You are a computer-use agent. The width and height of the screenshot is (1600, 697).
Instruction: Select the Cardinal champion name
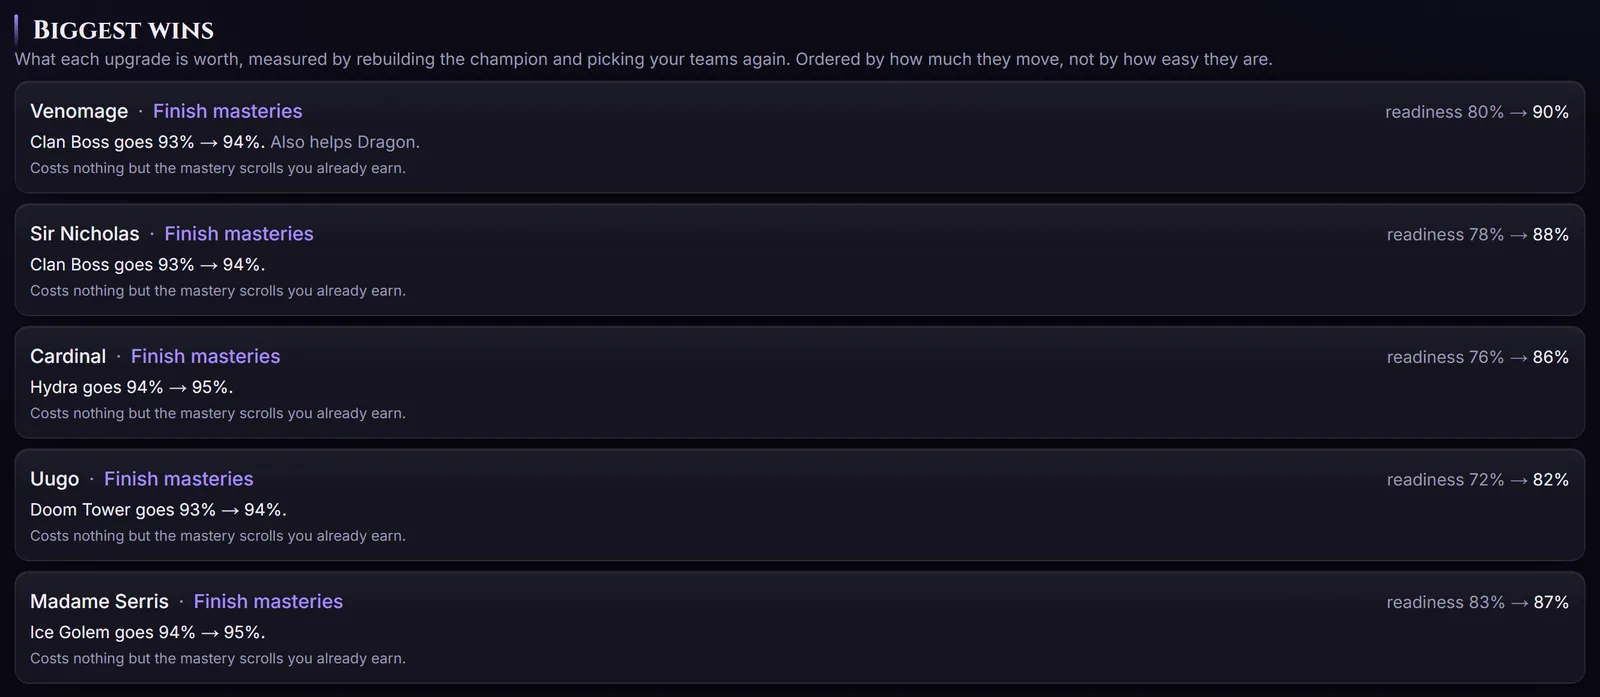click(x=68, y=357)
